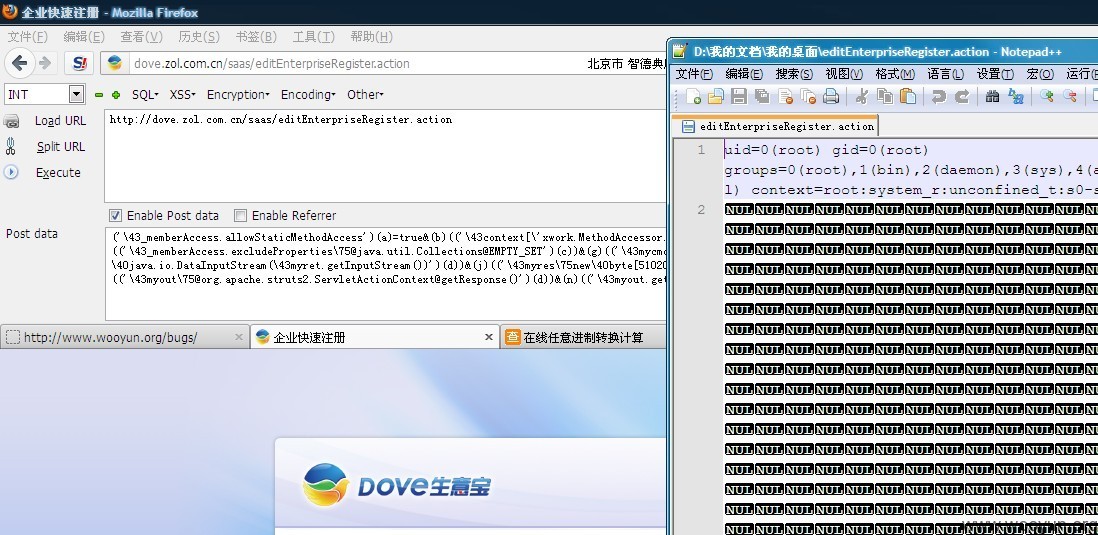This screenshot has height=535, width=1098.
Task: Click the Split URL button label
Action: point(61,146)
